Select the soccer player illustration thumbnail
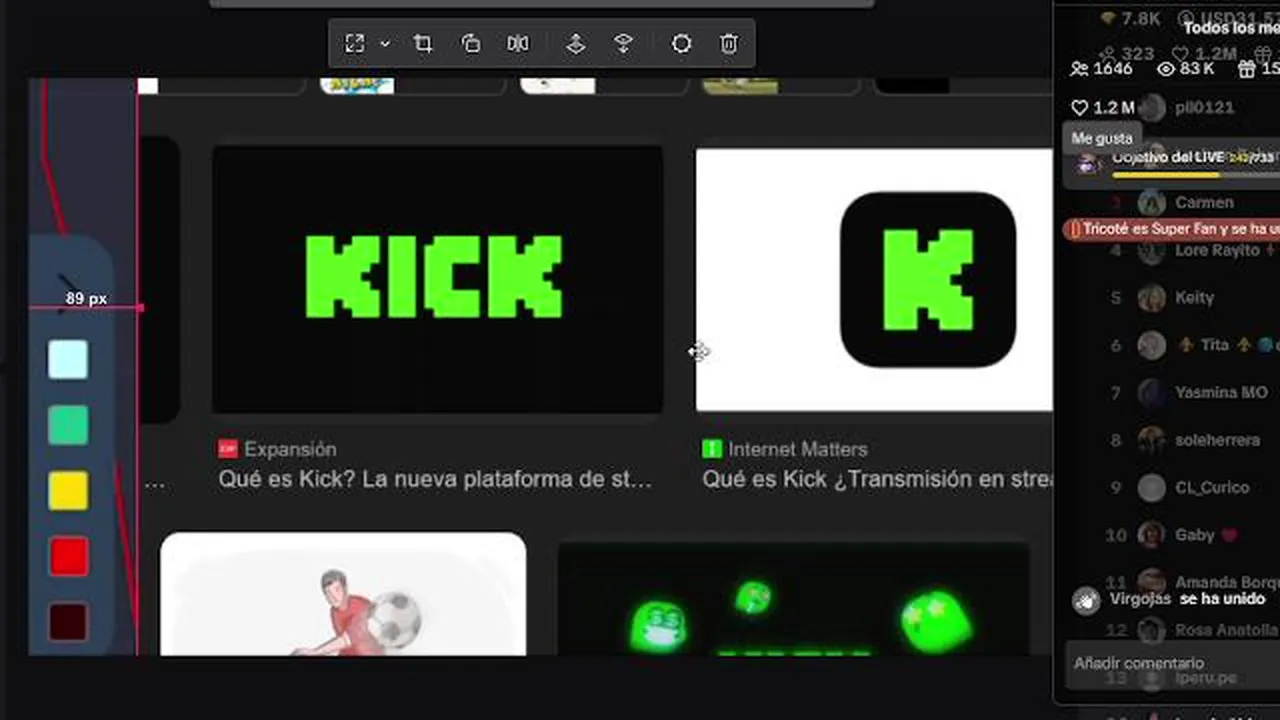 (343, 594)
